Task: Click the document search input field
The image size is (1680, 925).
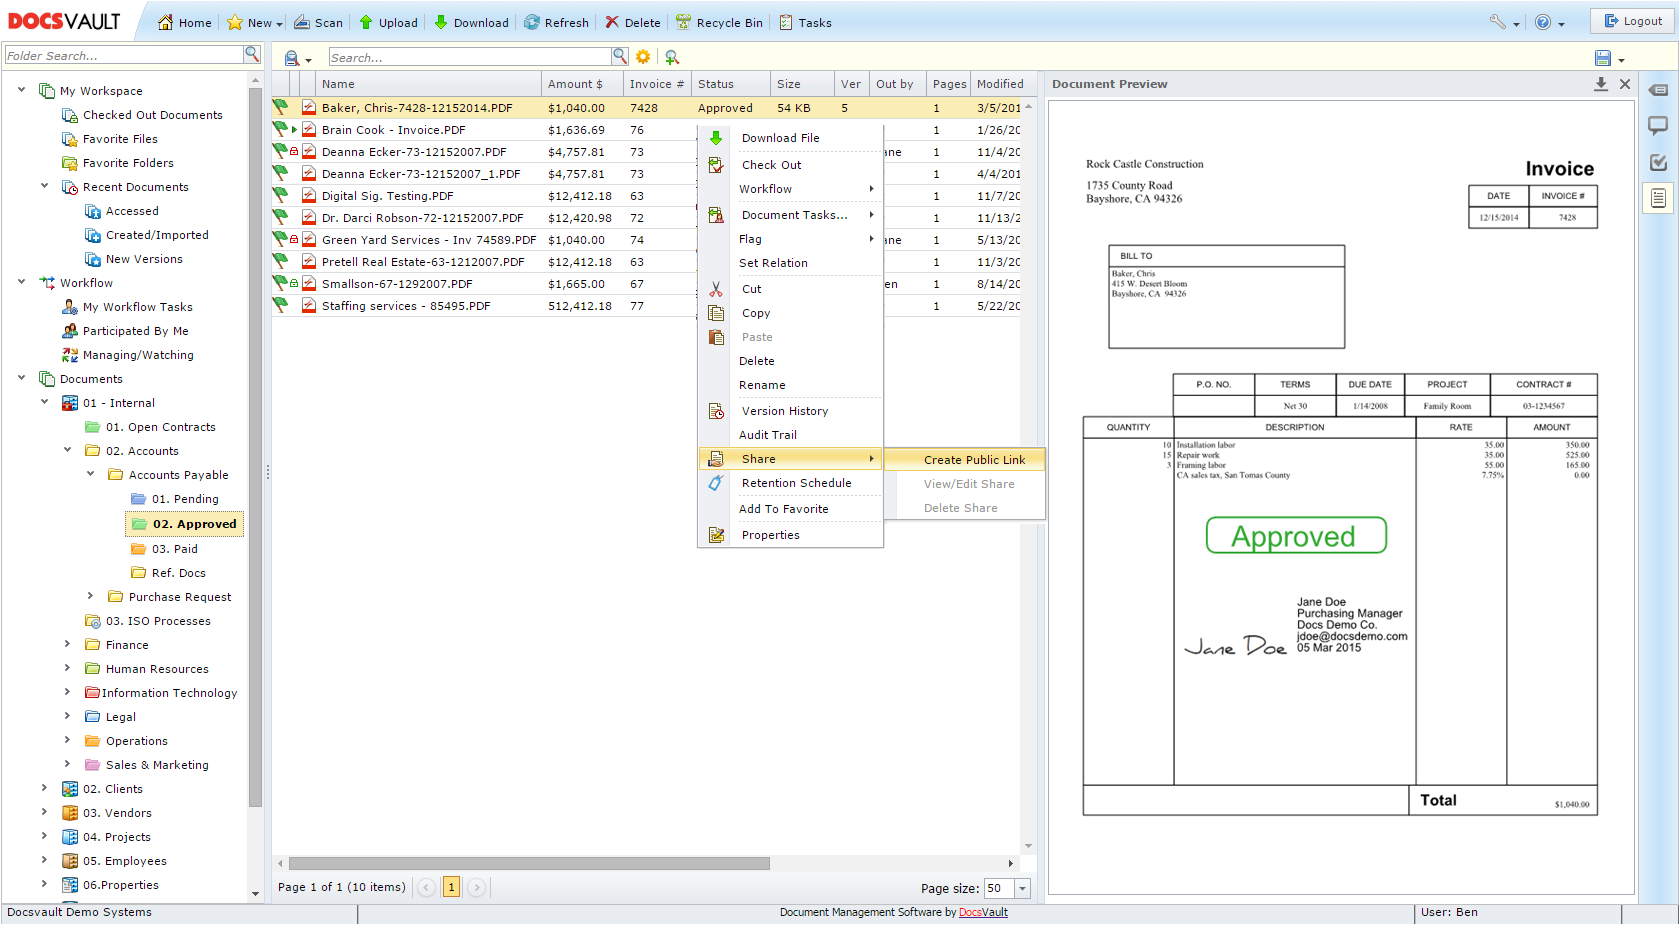Action: point(469,58)
